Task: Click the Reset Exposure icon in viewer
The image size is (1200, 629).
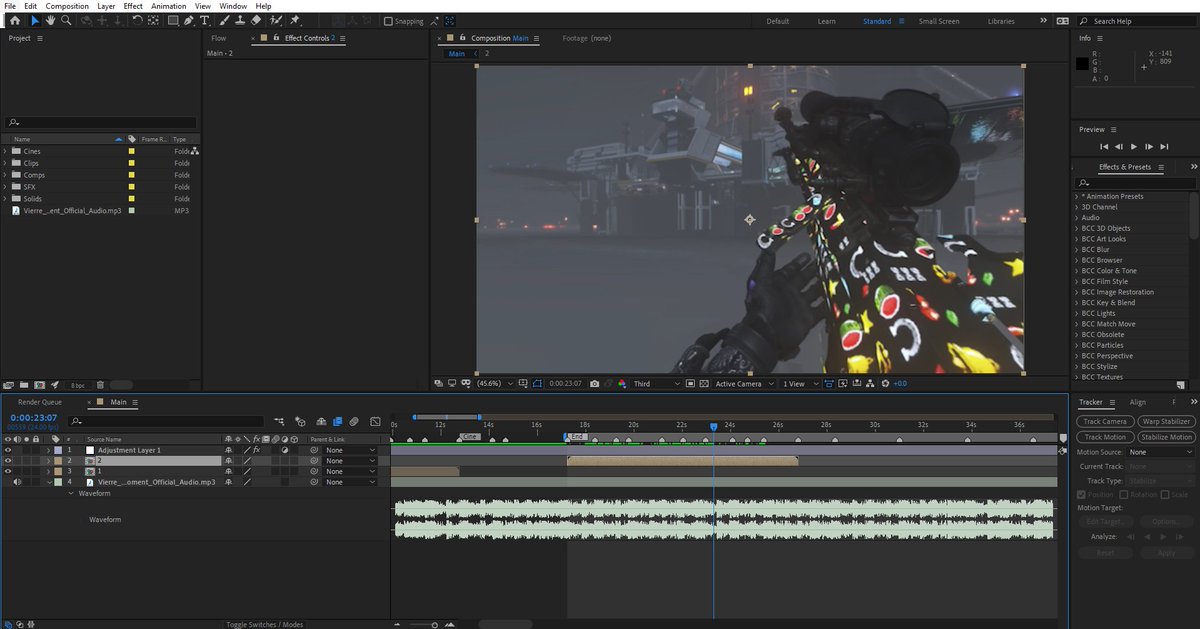Action: tap(885, 383)
